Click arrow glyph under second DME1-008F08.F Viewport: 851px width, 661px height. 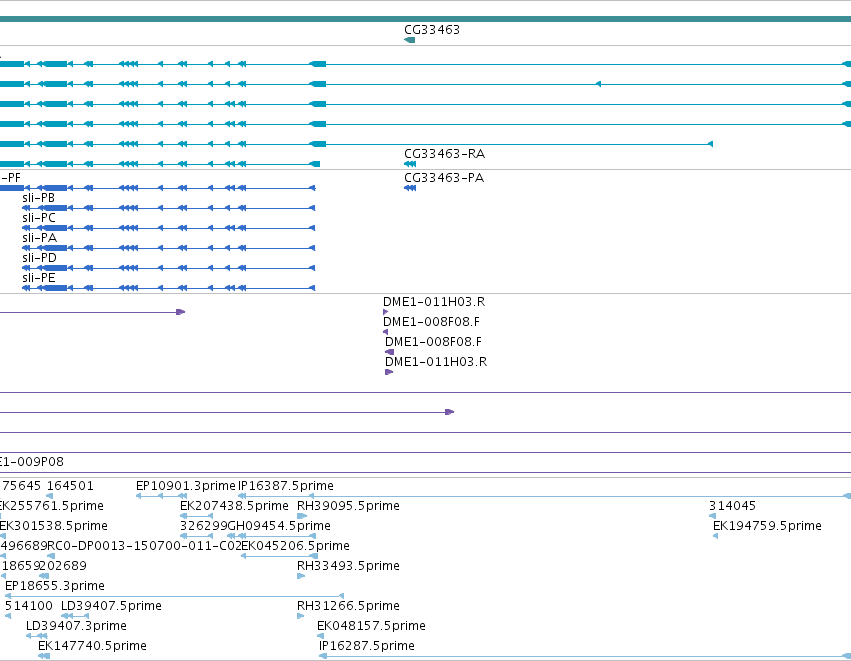[x=389, y=352]
